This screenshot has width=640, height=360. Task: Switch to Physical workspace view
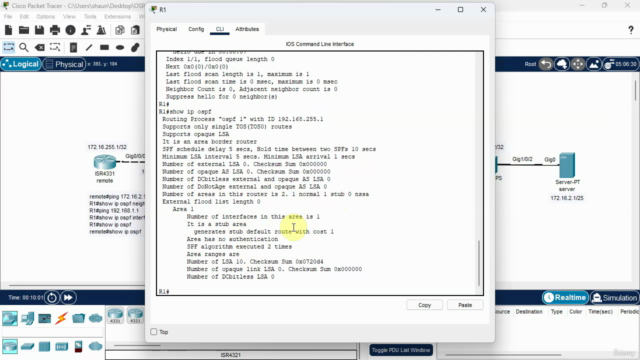(x=64, y=64)
